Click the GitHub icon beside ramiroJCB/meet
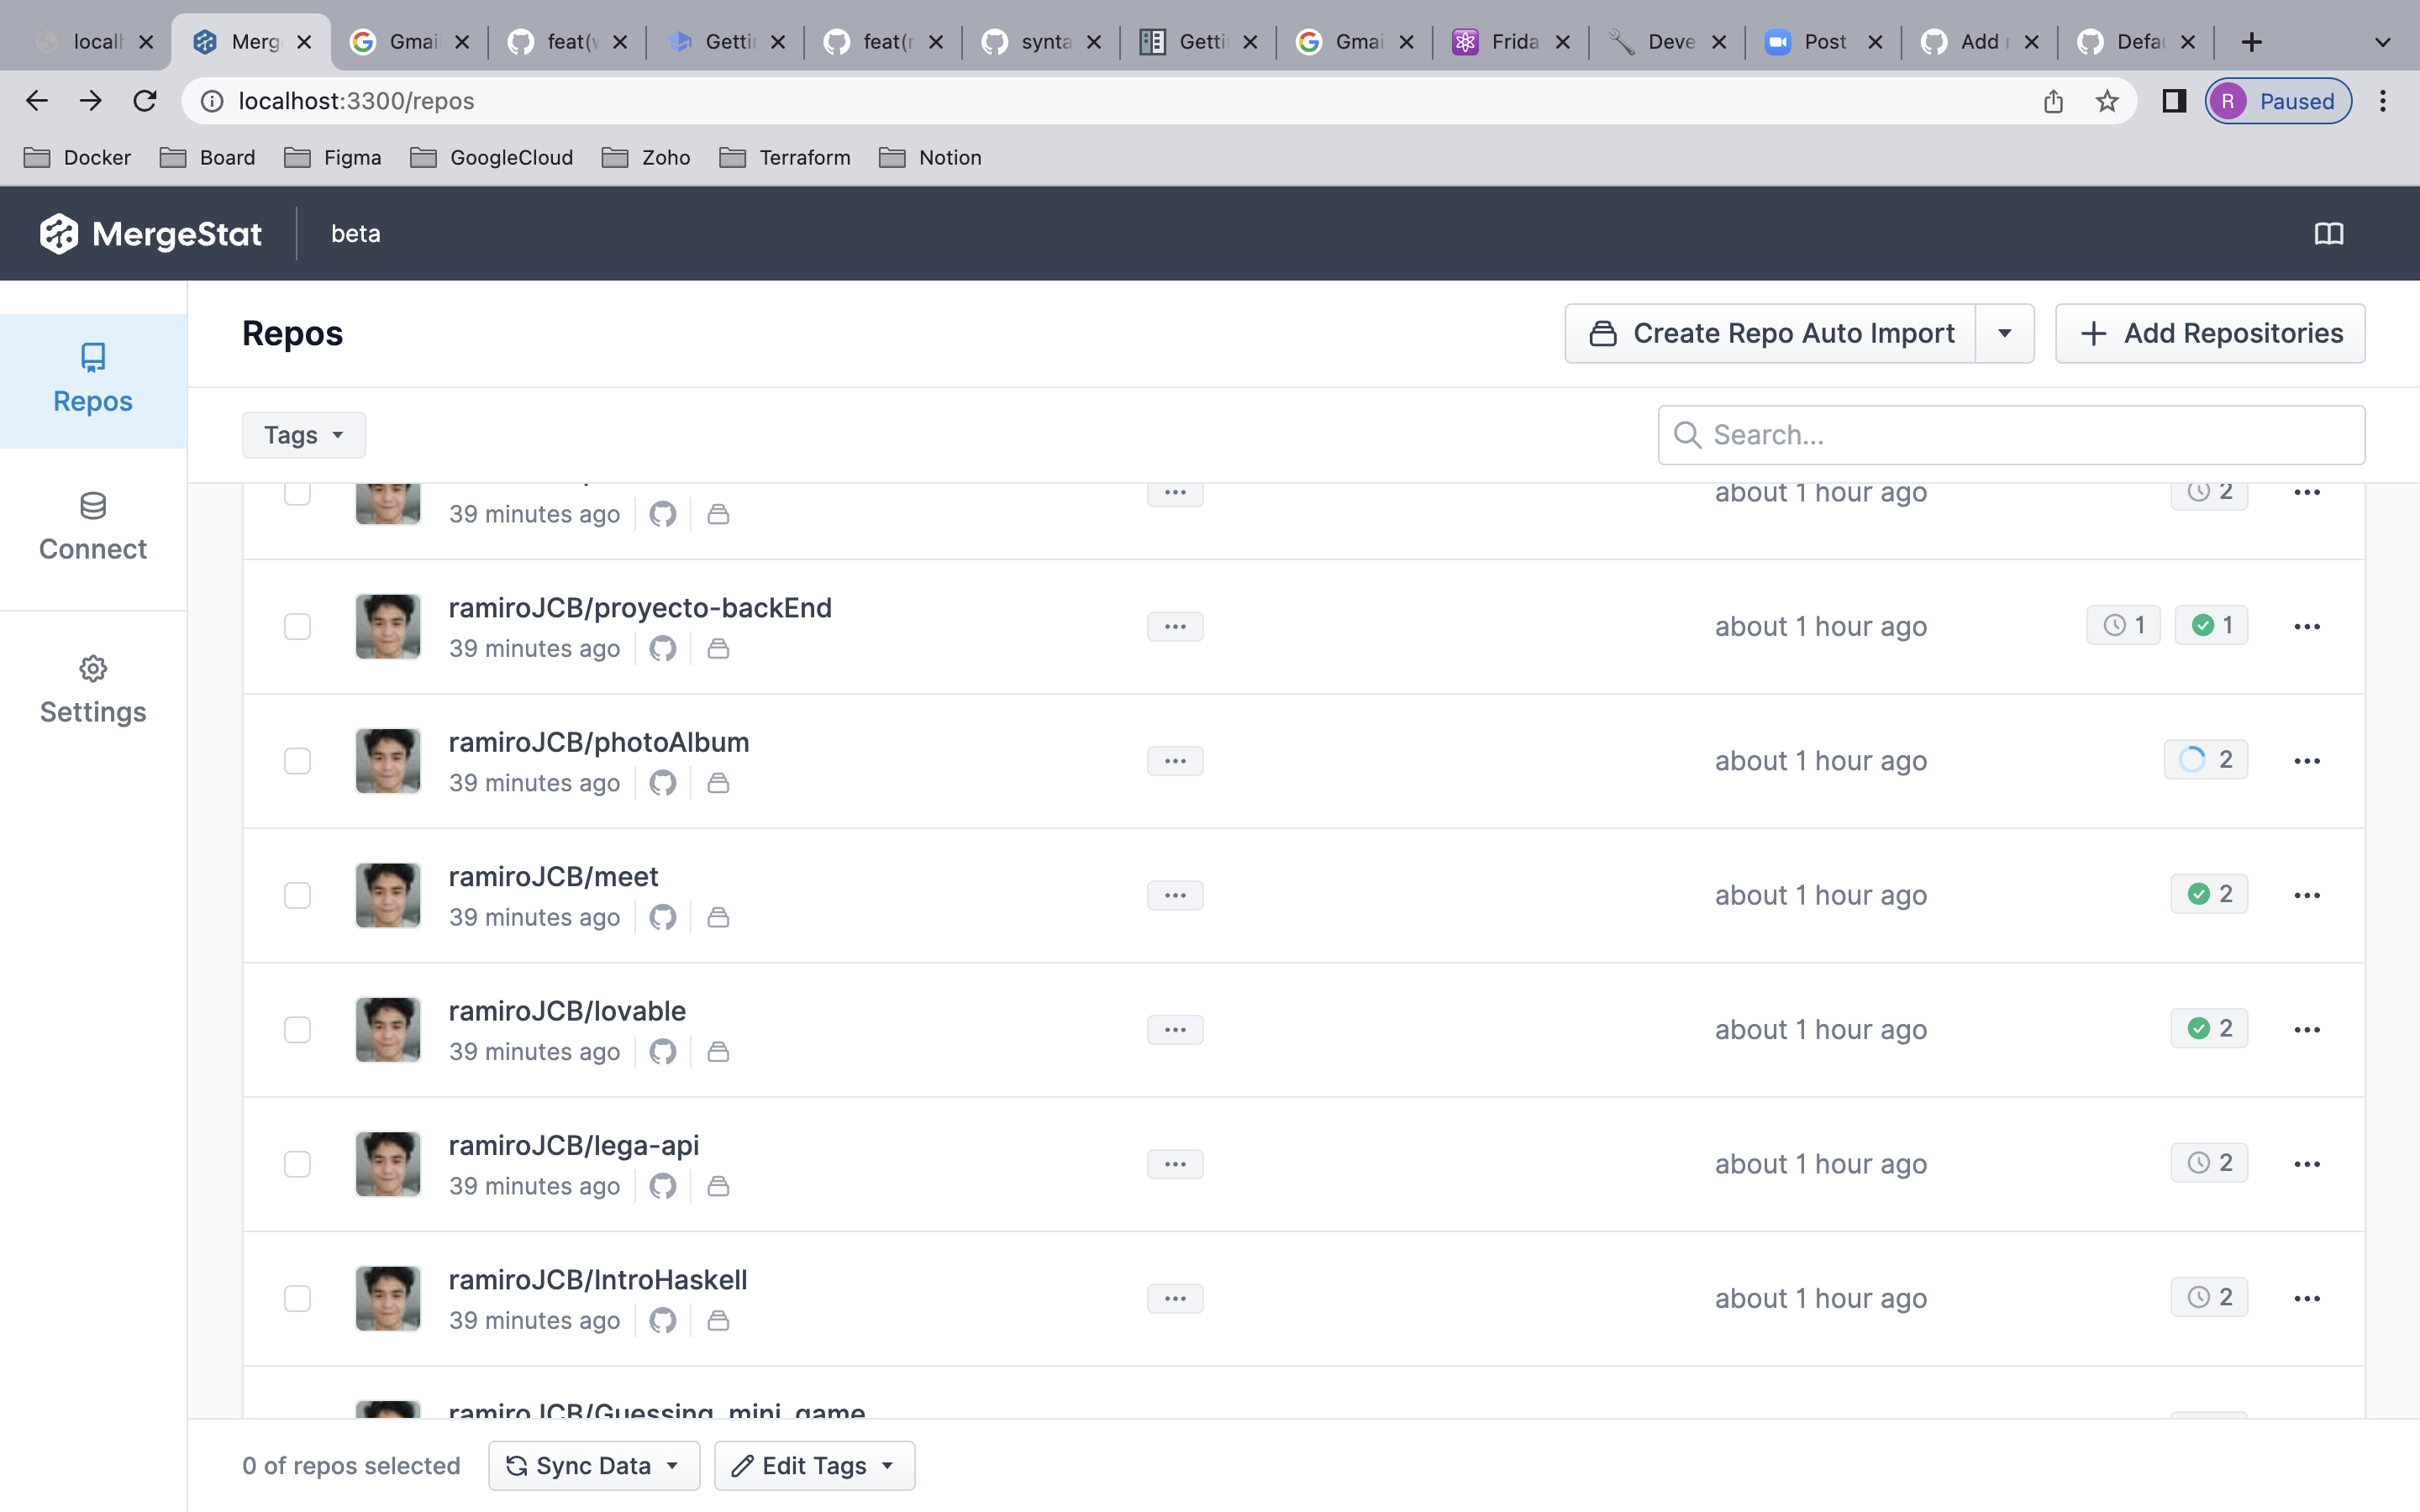The width and height of the screenshot is (2420, 1512). point(663,917)
